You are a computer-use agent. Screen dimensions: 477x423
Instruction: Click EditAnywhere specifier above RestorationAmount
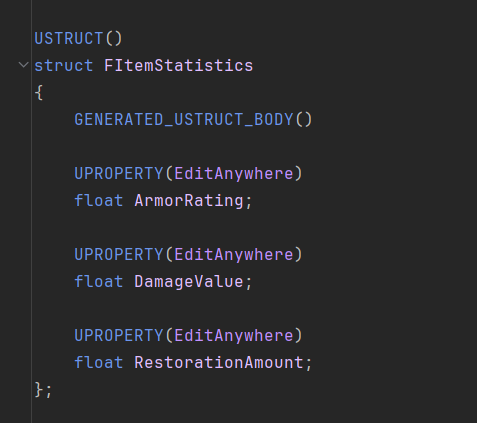(x=234, y=335)
